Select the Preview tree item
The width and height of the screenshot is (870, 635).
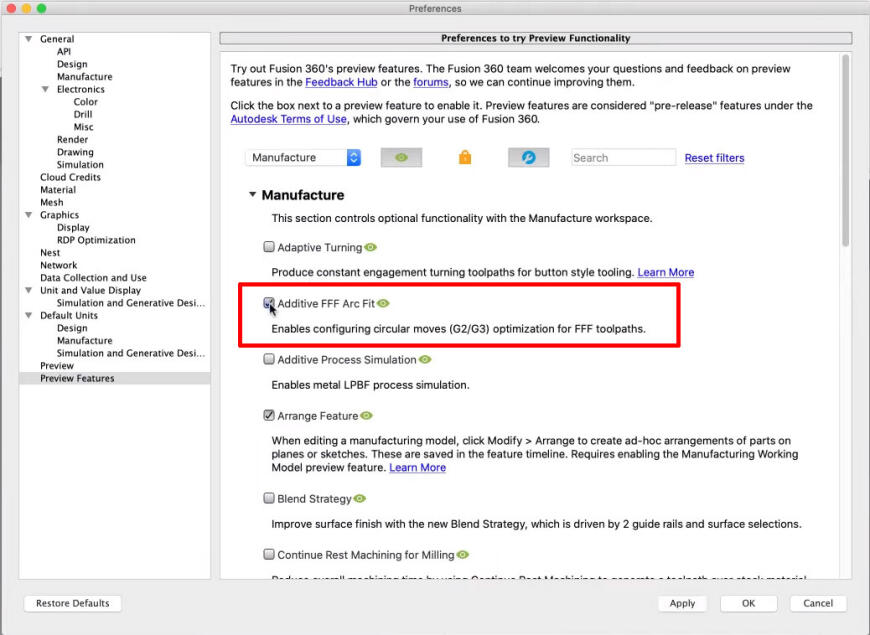point(57,366)
